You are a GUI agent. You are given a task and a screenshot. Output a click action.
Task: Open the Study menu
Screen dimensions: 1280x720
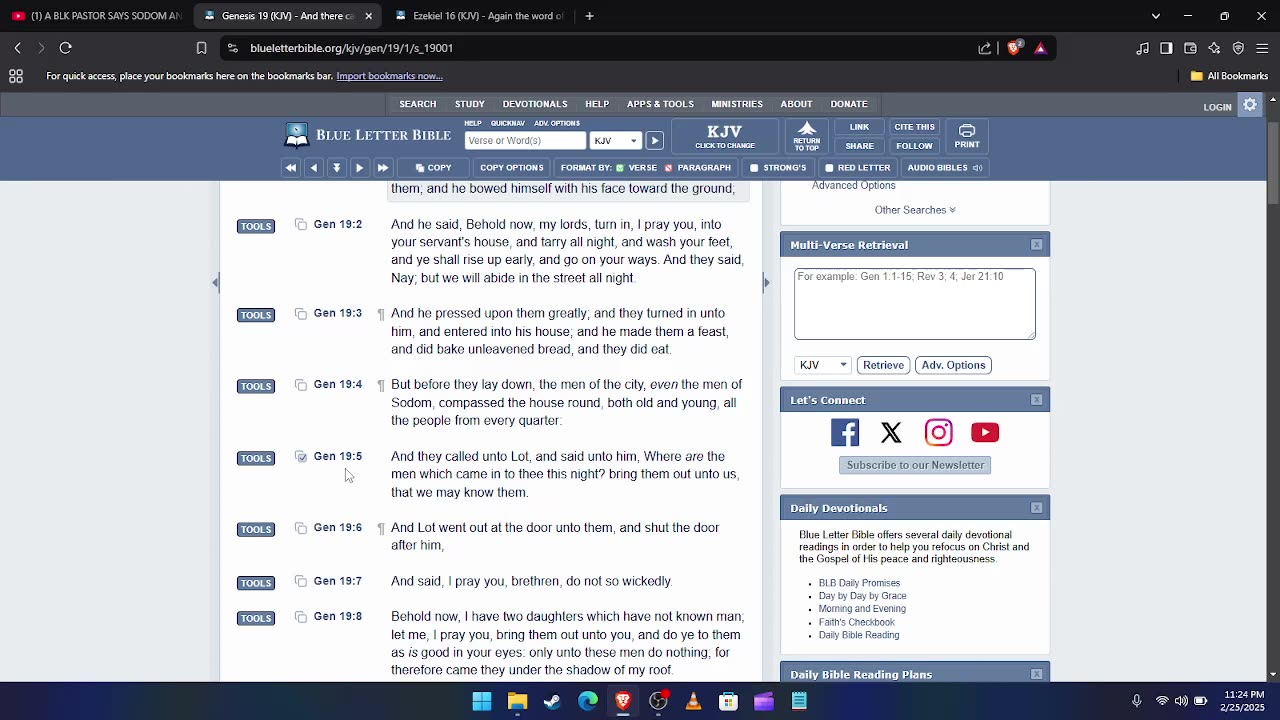(x=470, y=104)
